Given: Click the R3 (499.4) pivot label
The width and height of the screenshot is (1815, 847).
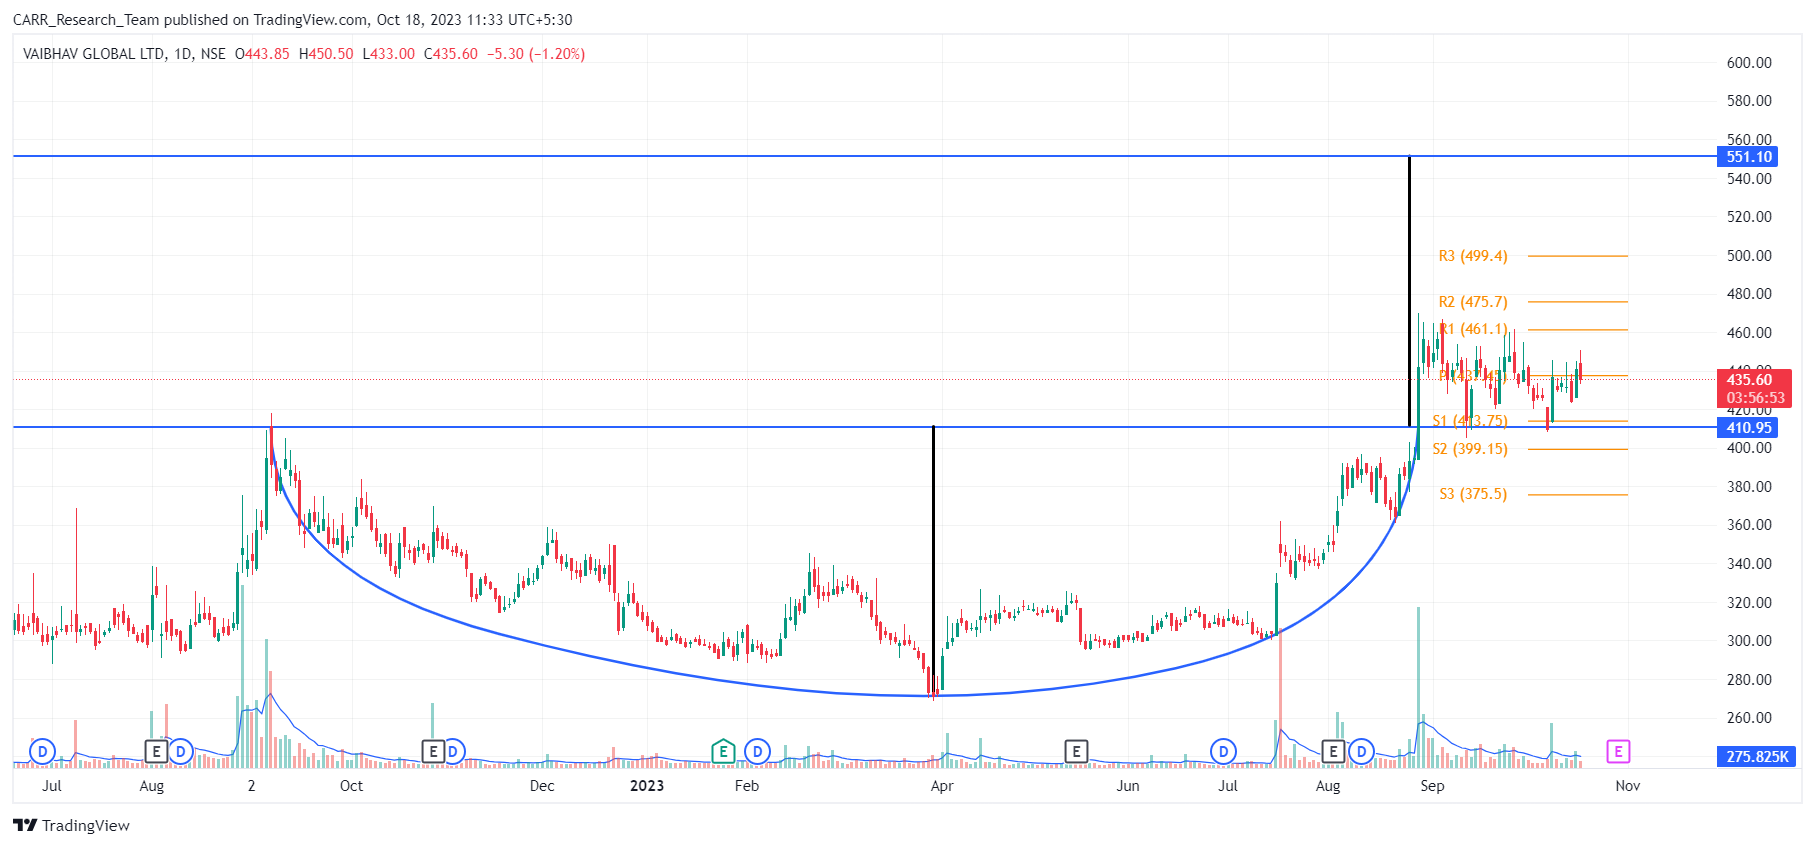Looking at the screenshot, I should (x=1473, y=256).
